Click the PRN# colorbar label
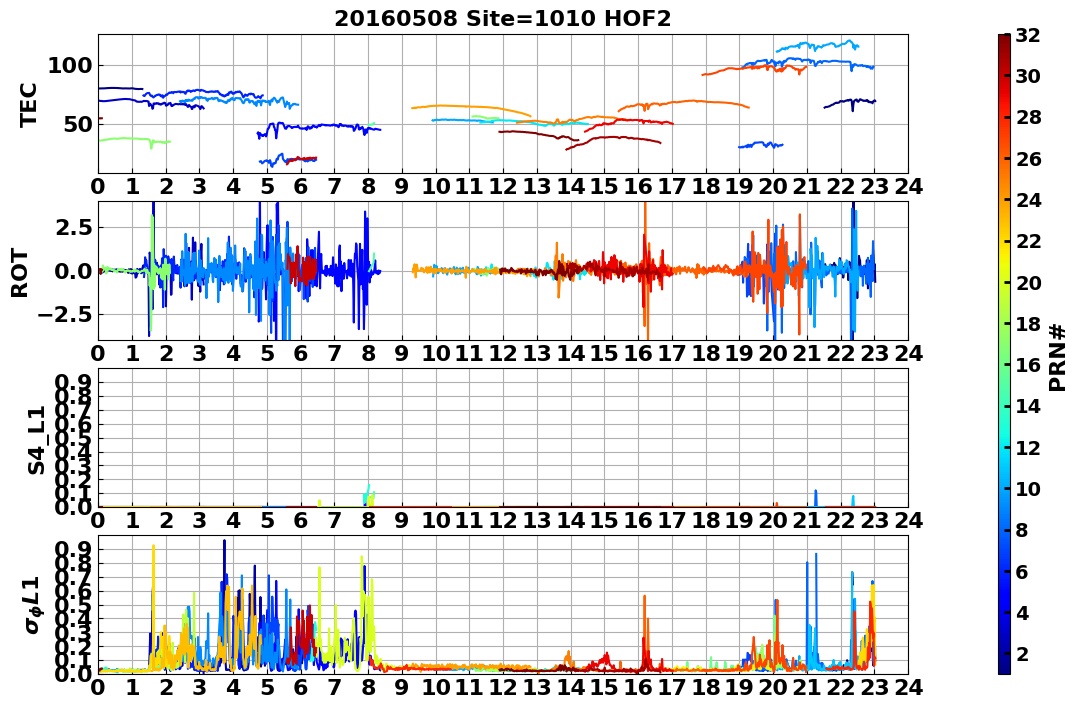The height and width of the screenshot is (709, 1077). point(1057,357)
